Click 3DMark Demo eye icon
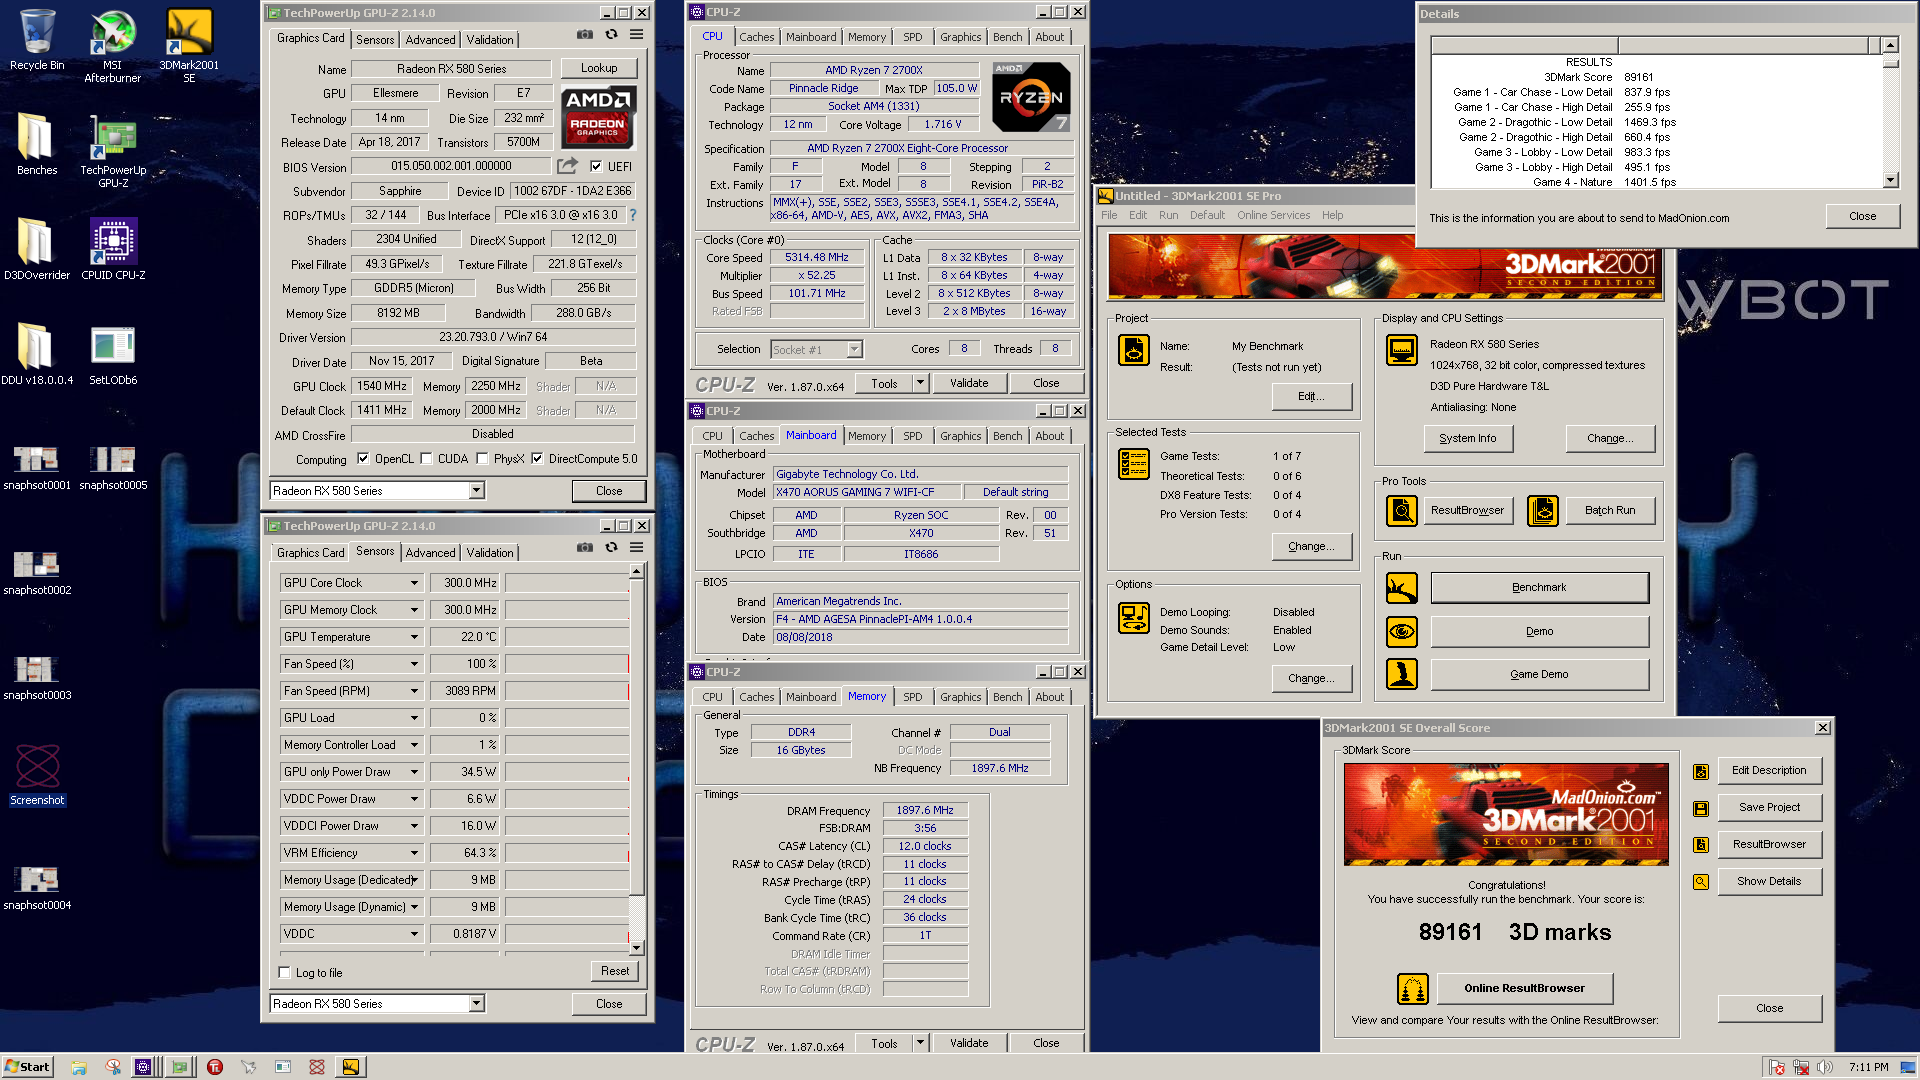 (1402, 631)
